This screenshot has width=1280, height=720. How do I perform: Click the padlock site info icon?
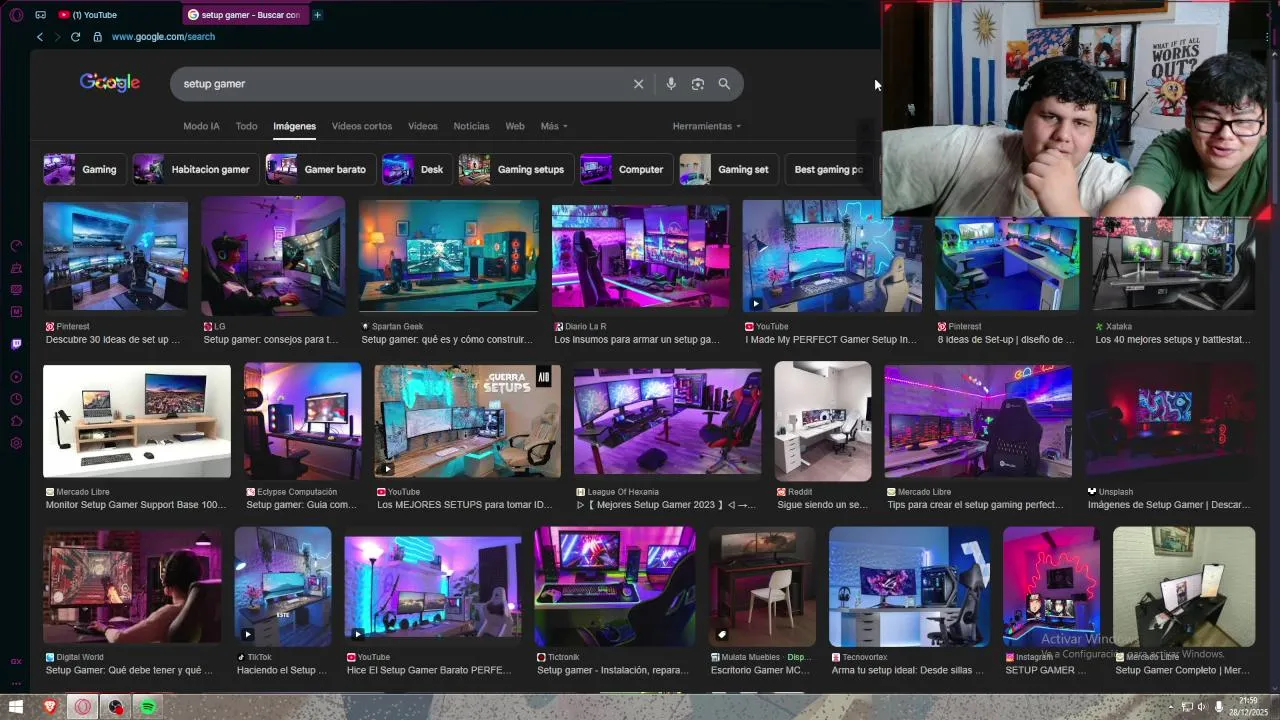tap(97, 37)
